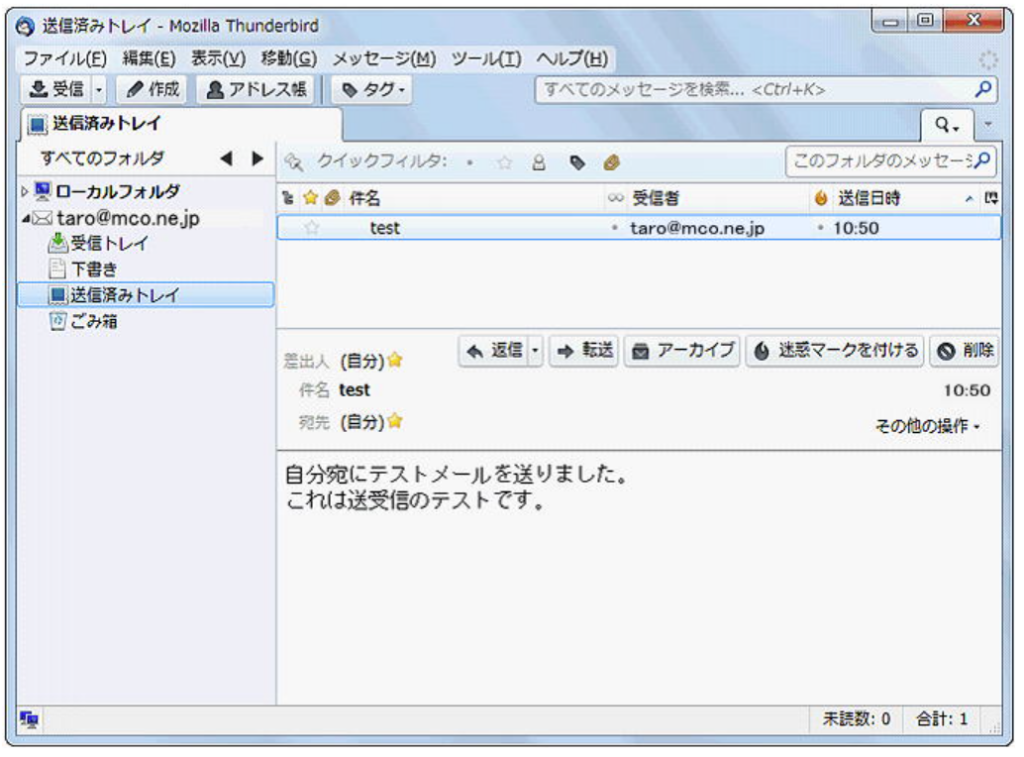Open the 移動 menu
The width and height of the screenshot is (1024, 757).
pyautogui.click(x=289, y=59)
